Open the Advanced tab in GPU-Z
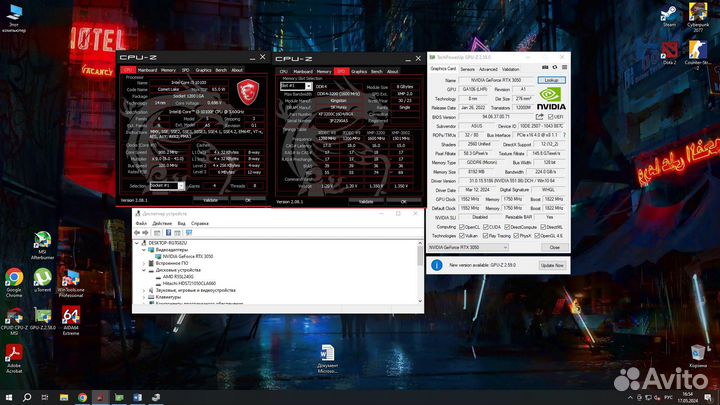The height and width of the screenshot is (405, 720). click(488, 69)
